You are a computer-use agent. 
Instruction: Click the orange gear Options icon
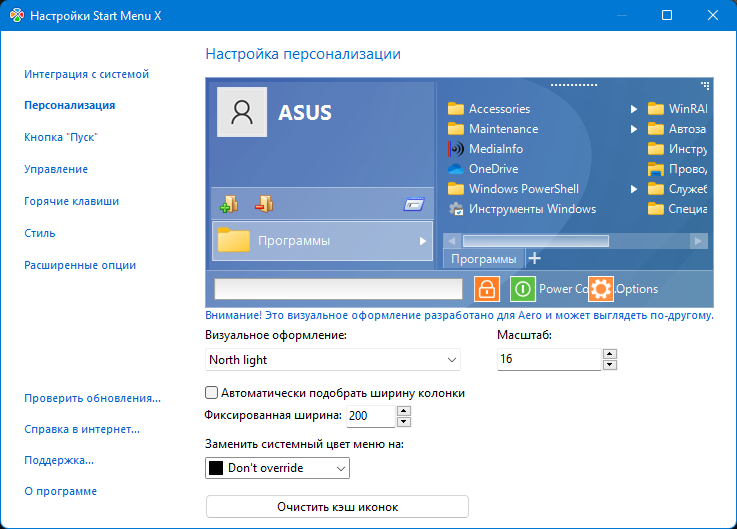click(x=600, y=289)
